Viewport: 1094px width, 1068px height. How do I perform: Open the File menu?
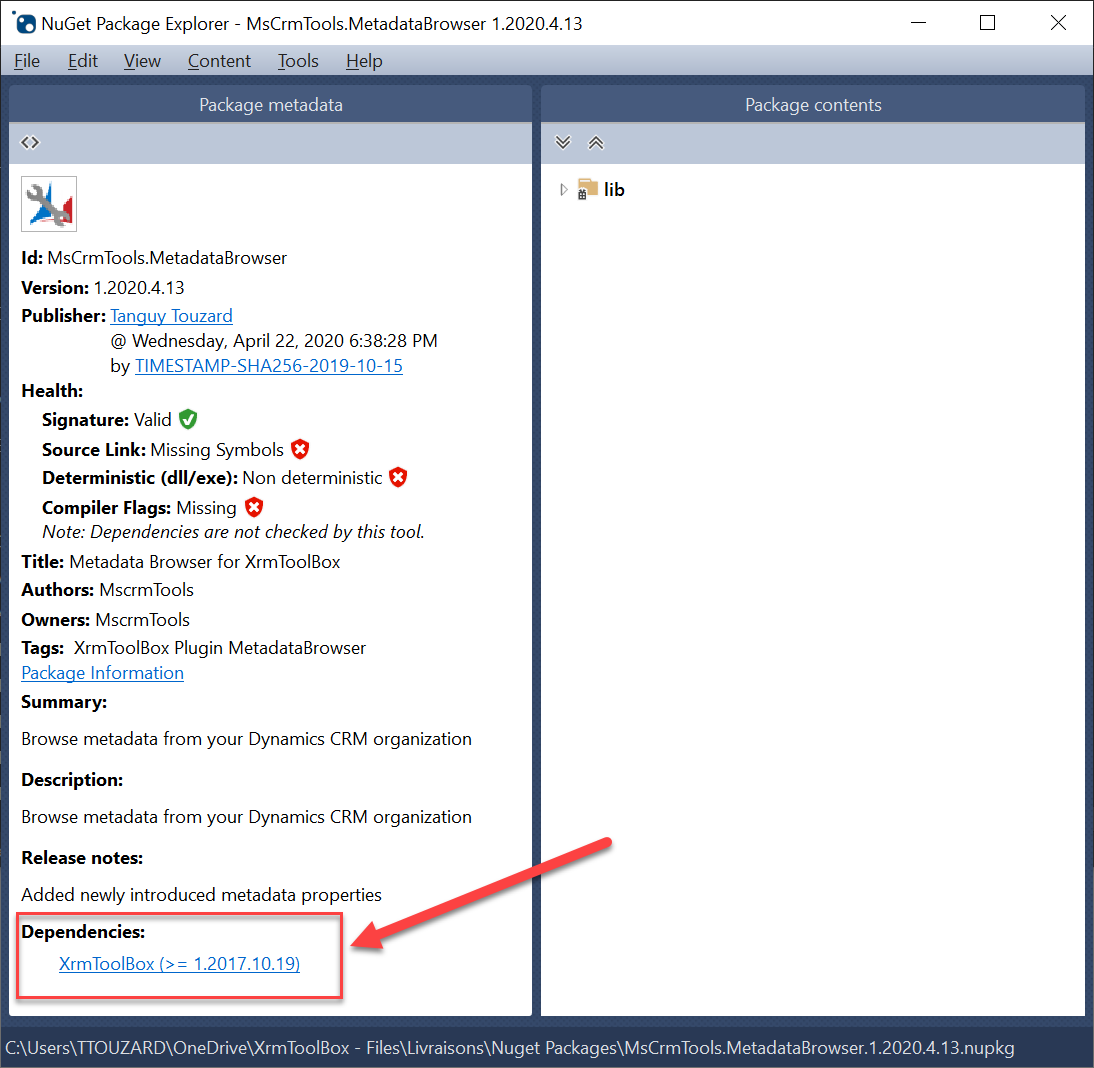27,61
